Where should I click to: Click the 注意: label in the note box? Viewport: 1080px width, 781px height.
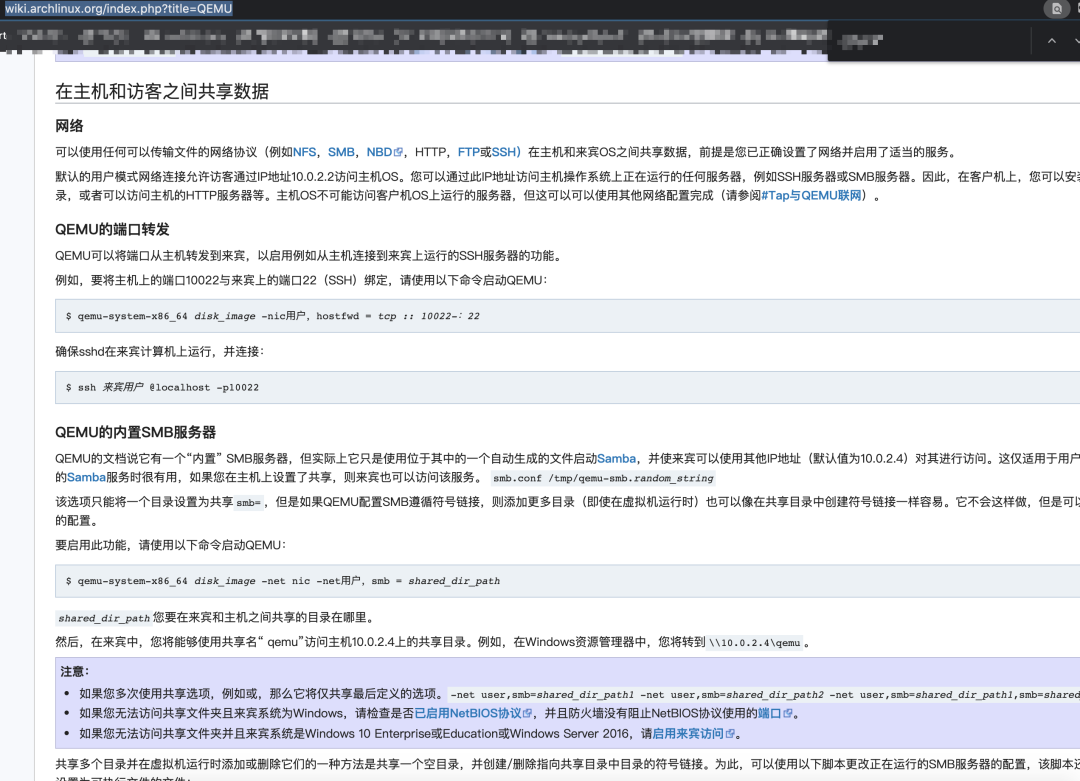click(x=75, y=671)
